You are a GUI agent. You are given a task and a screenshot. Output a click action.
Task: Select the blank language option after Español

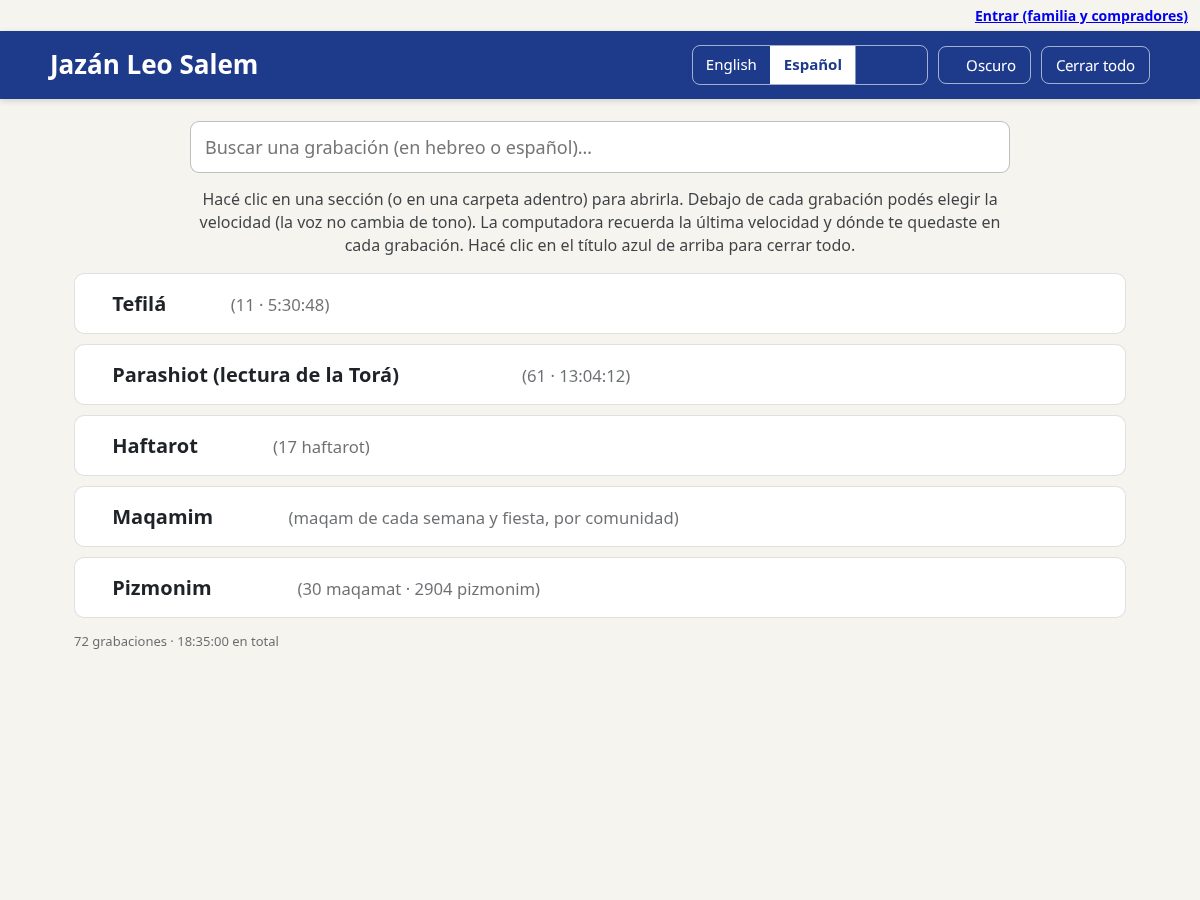[891, 65]
